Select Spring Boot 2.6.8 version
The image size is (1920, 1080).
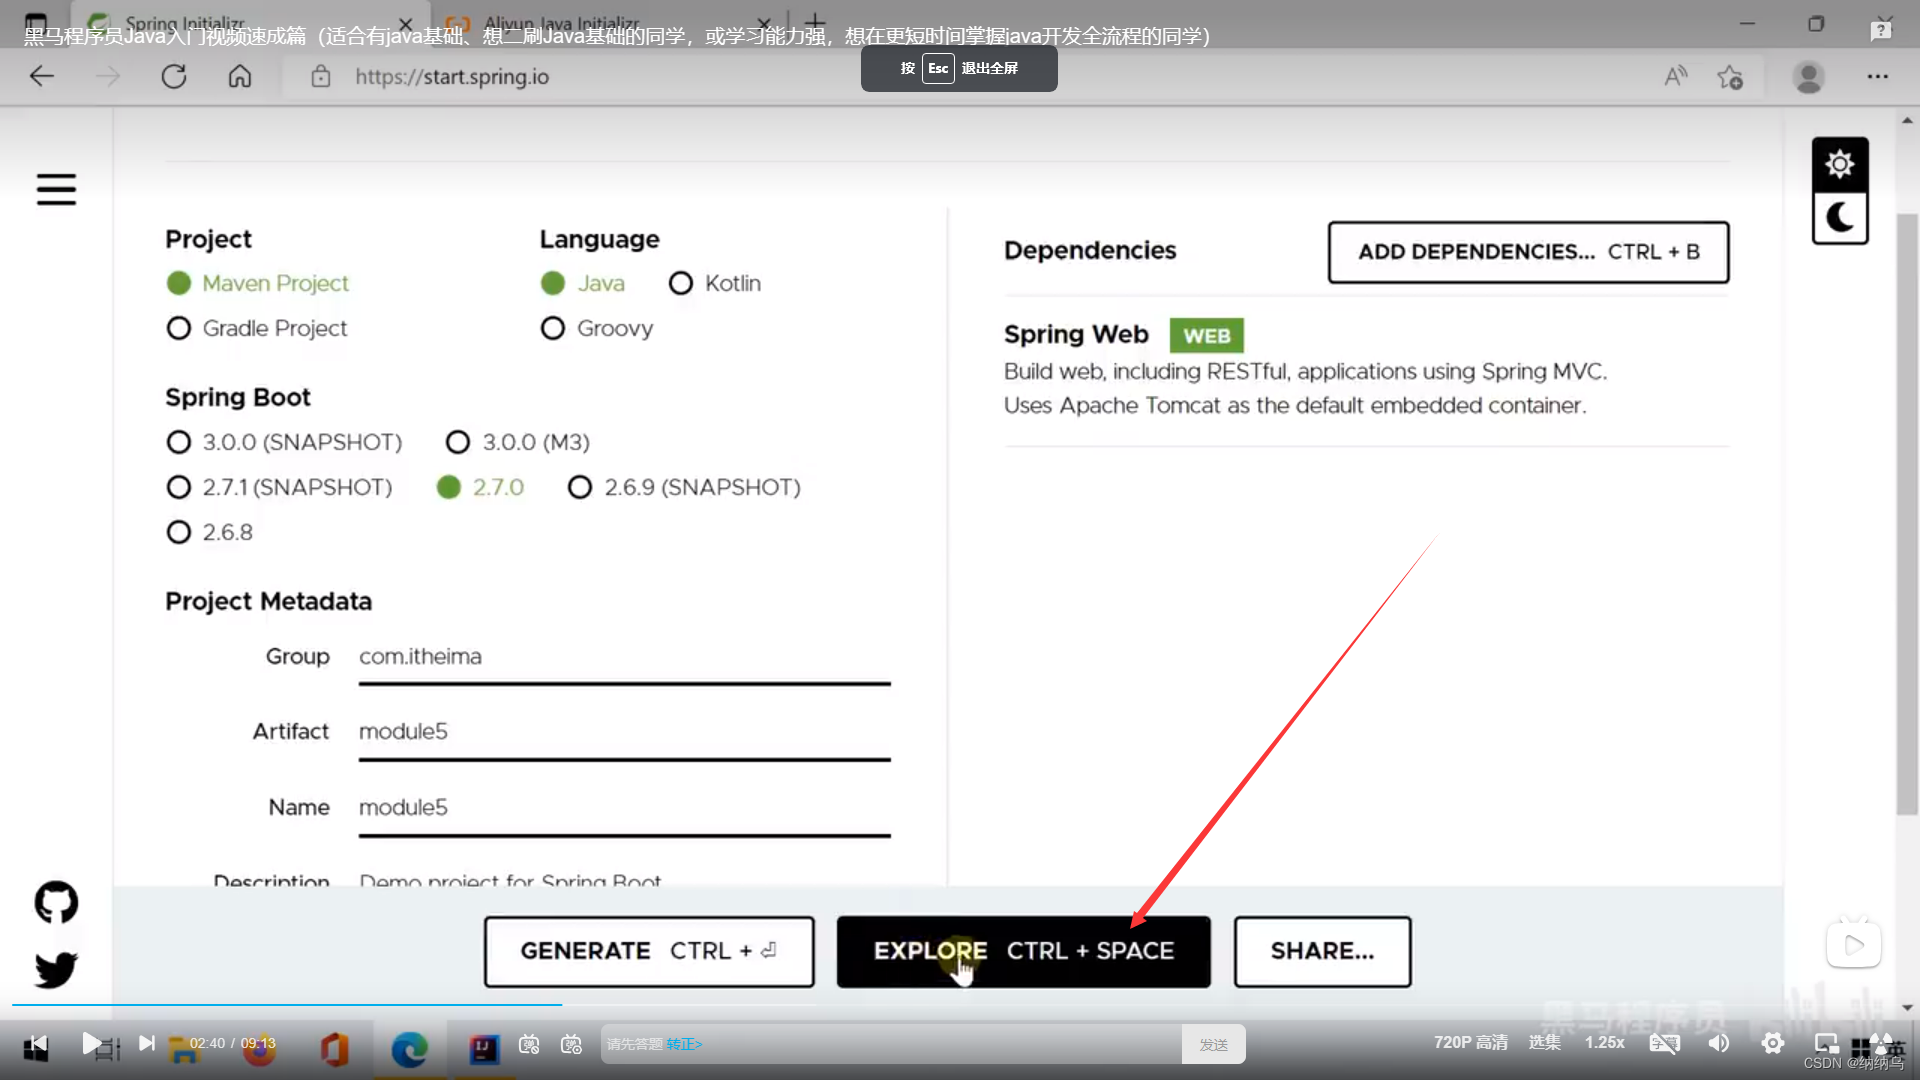pos(179,532)
